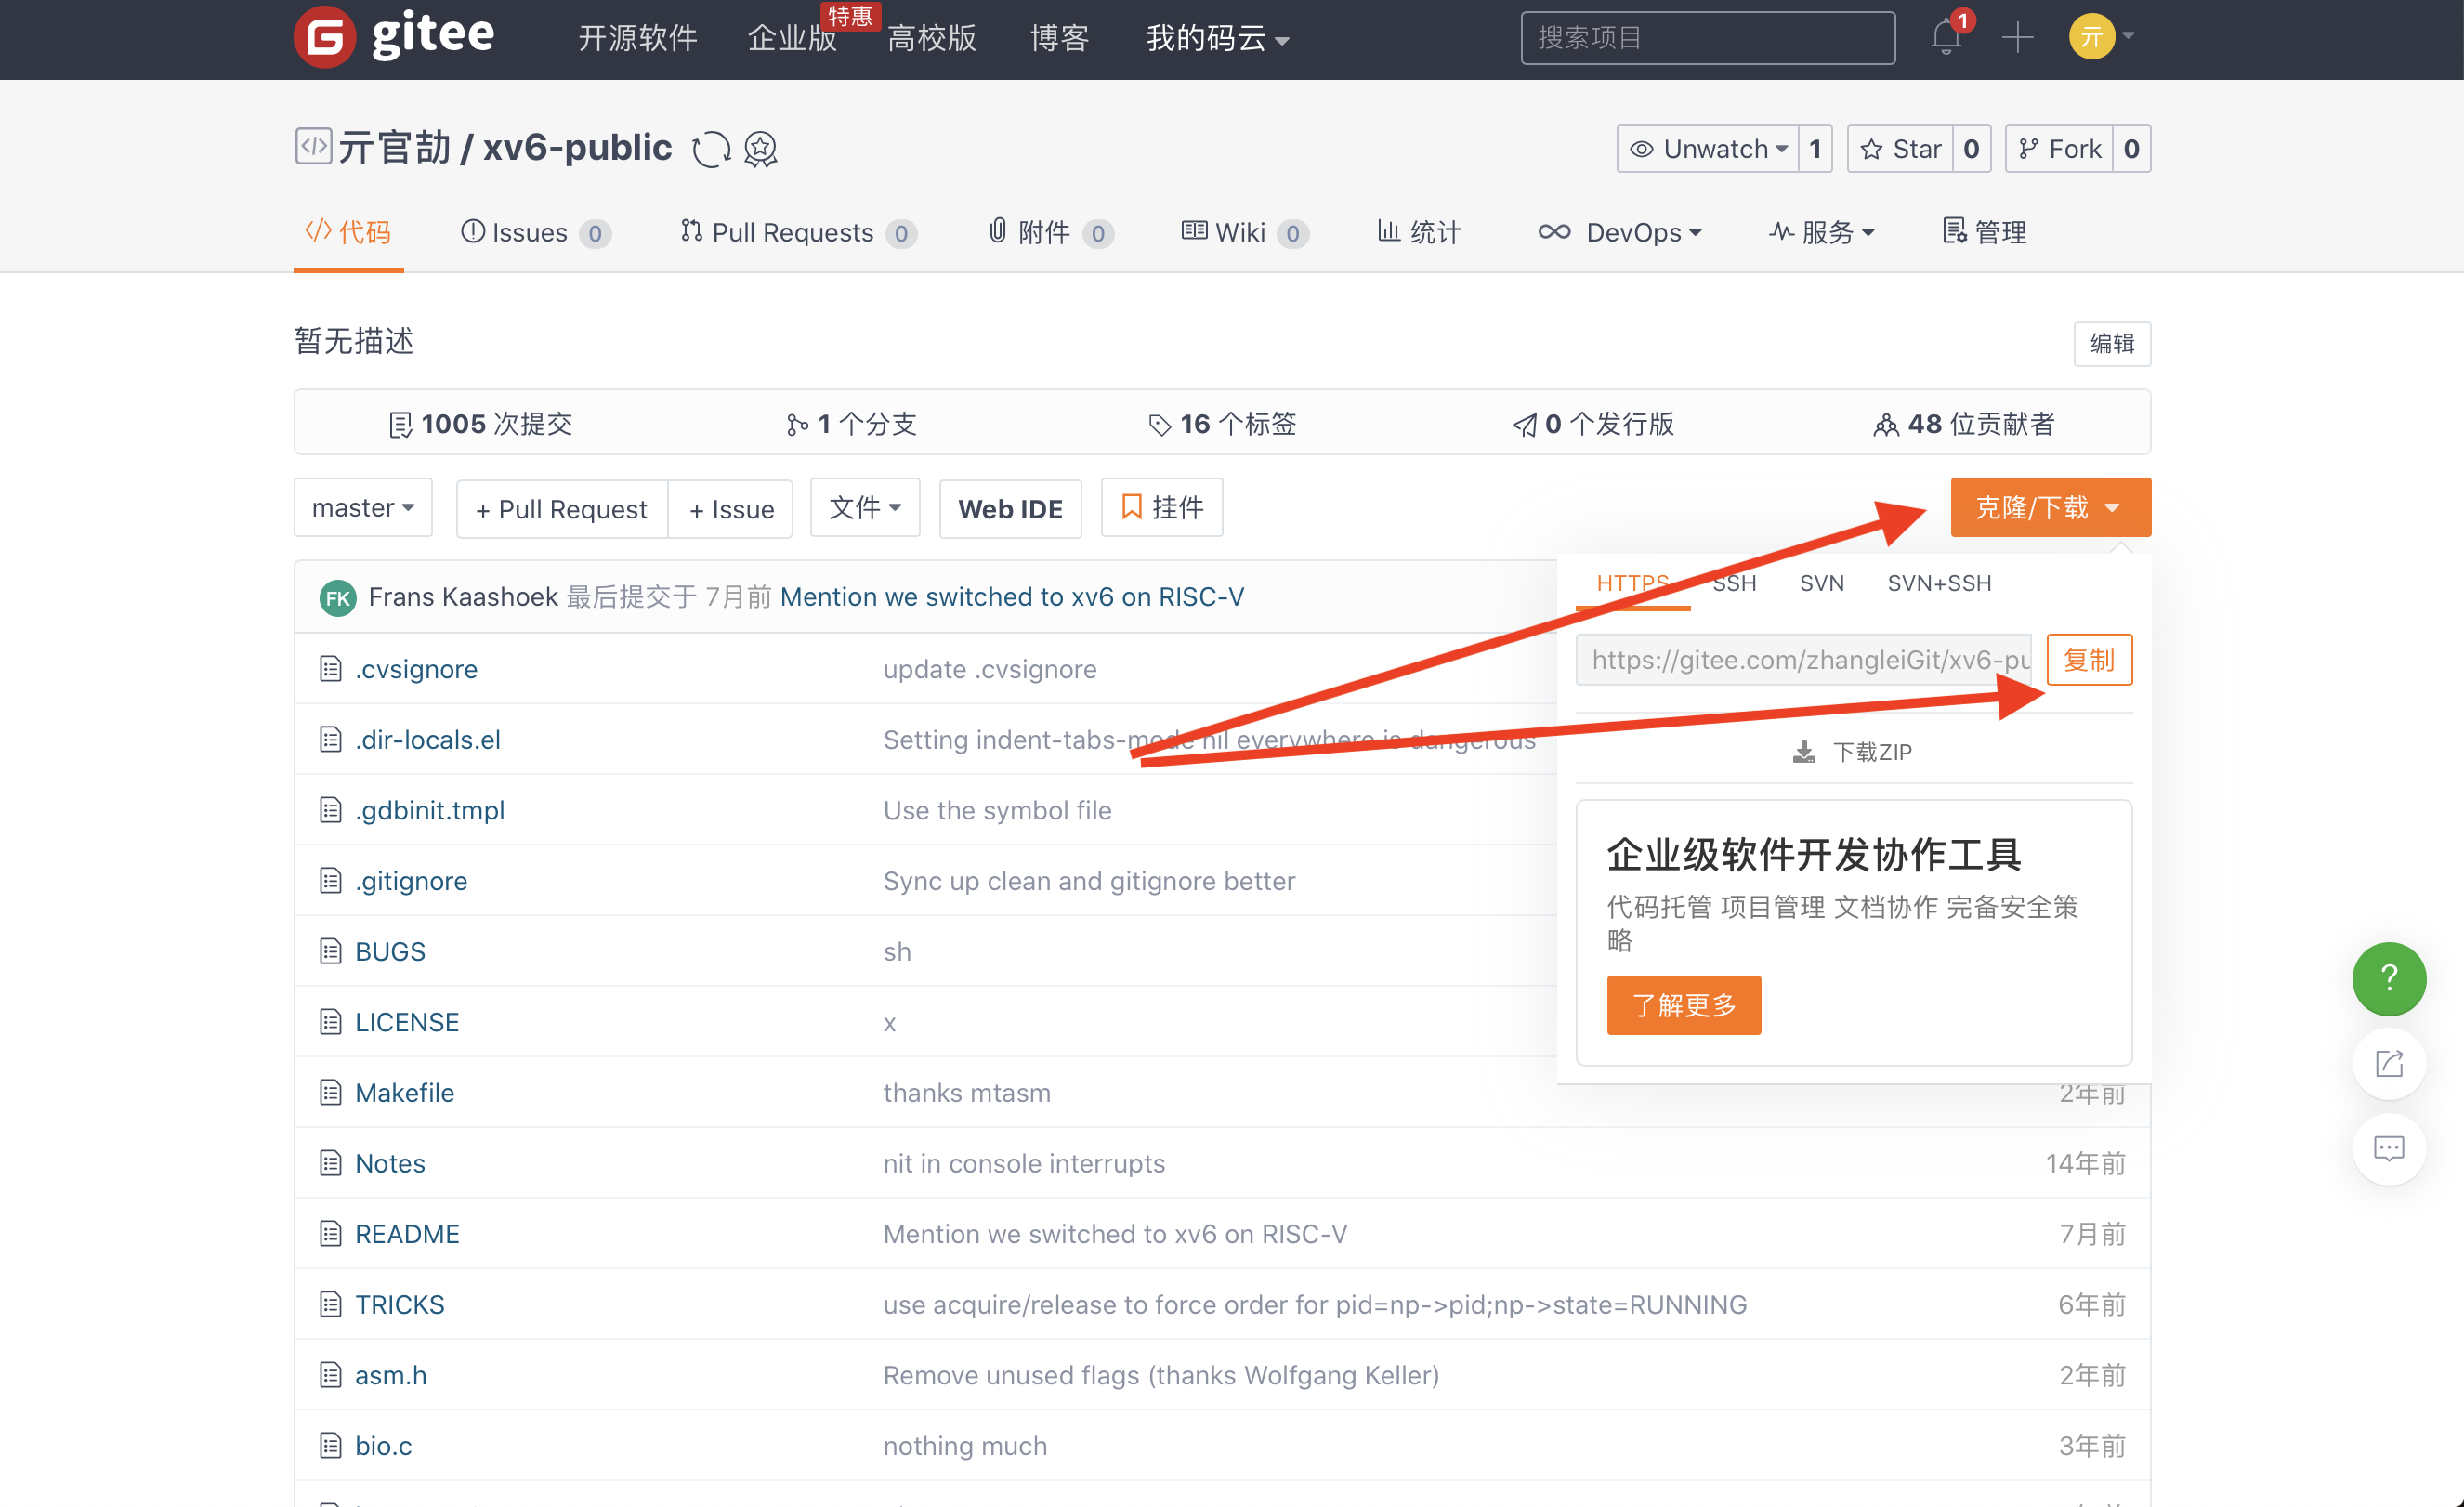Open the 服务 dropdown menu
Viewport: 2464px width, 1507px height.
click(1821, 232)
